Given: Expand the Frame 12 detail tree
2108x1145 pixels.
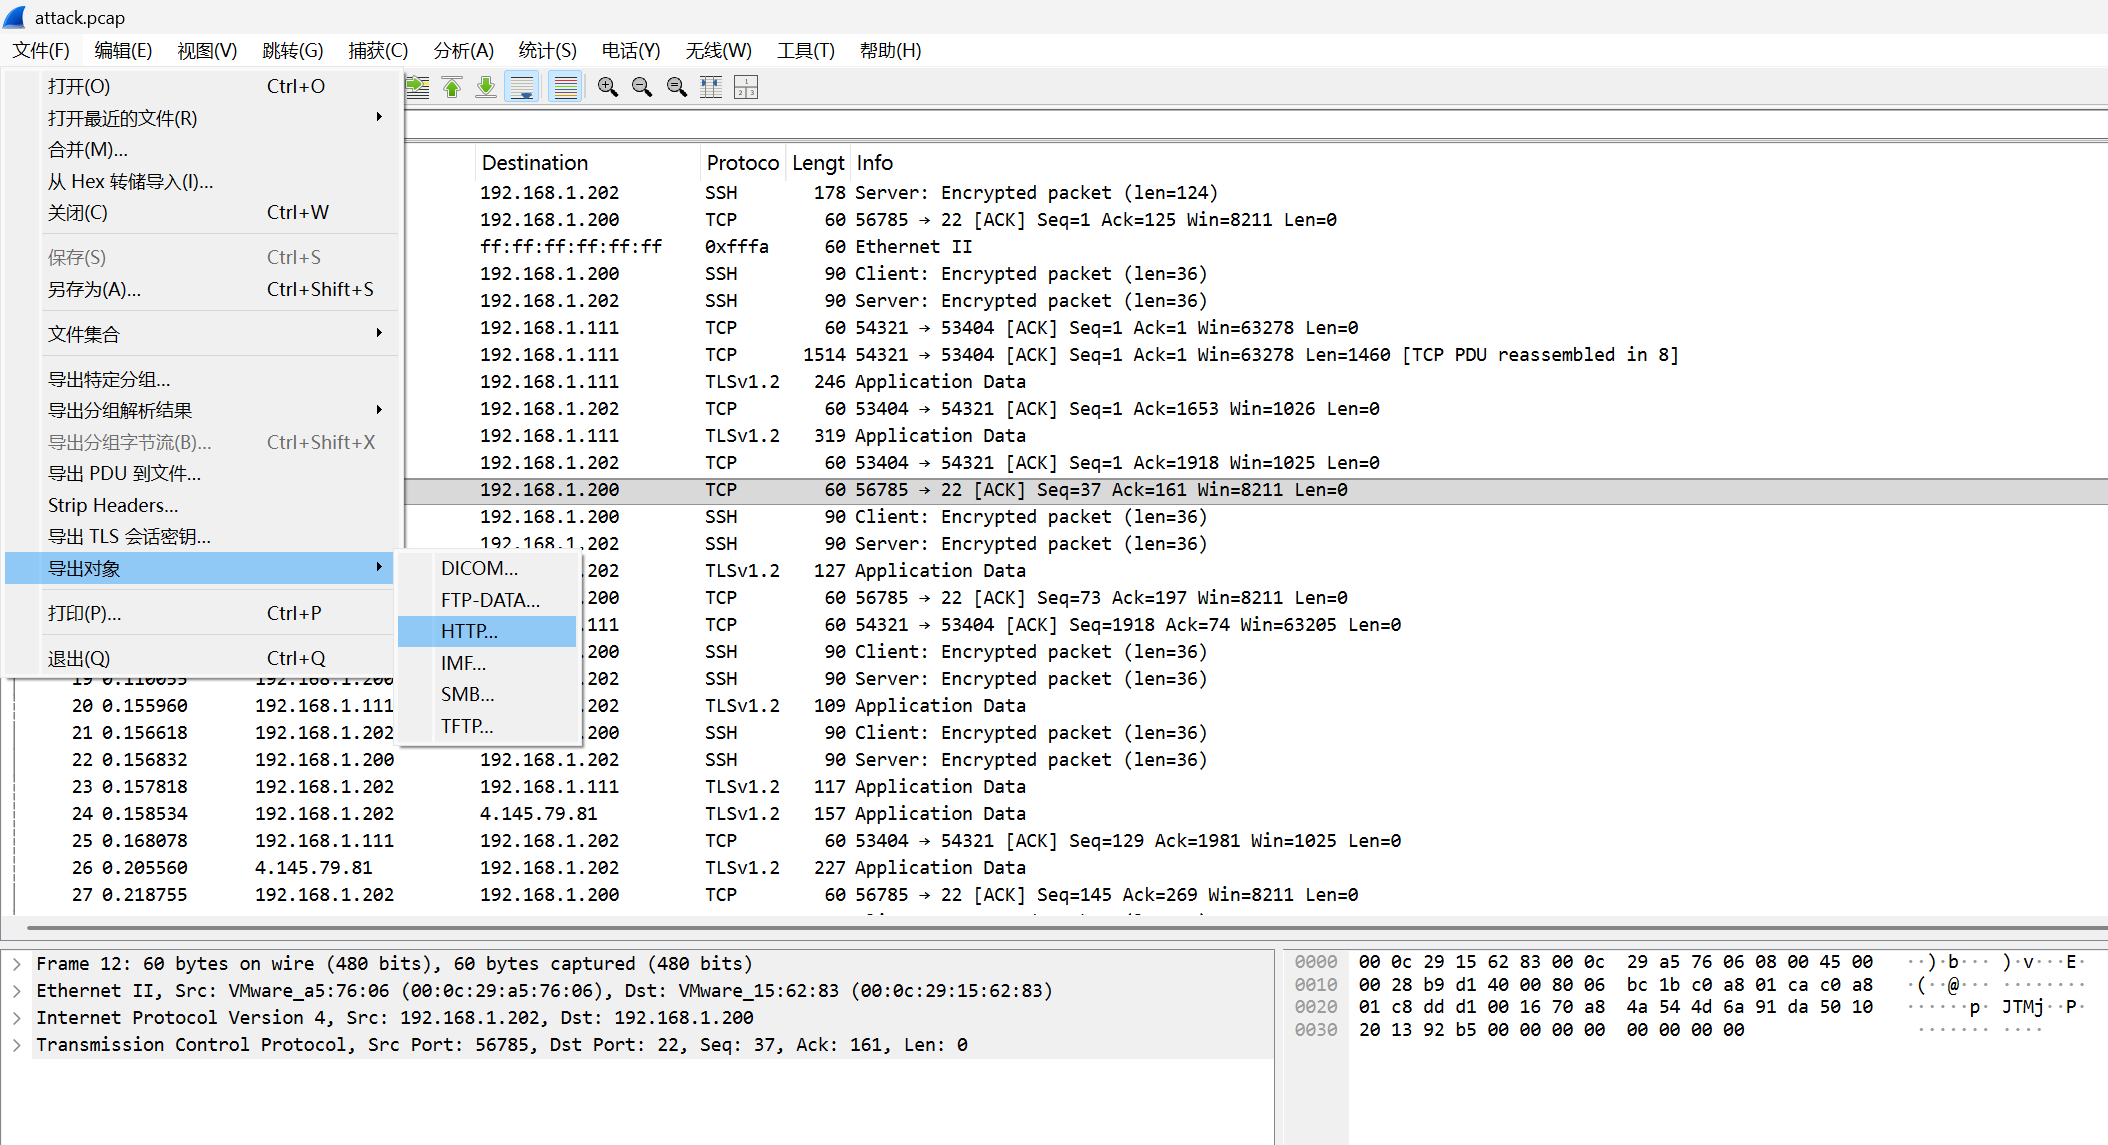Looking at the screenshot, I should [17, 964].
